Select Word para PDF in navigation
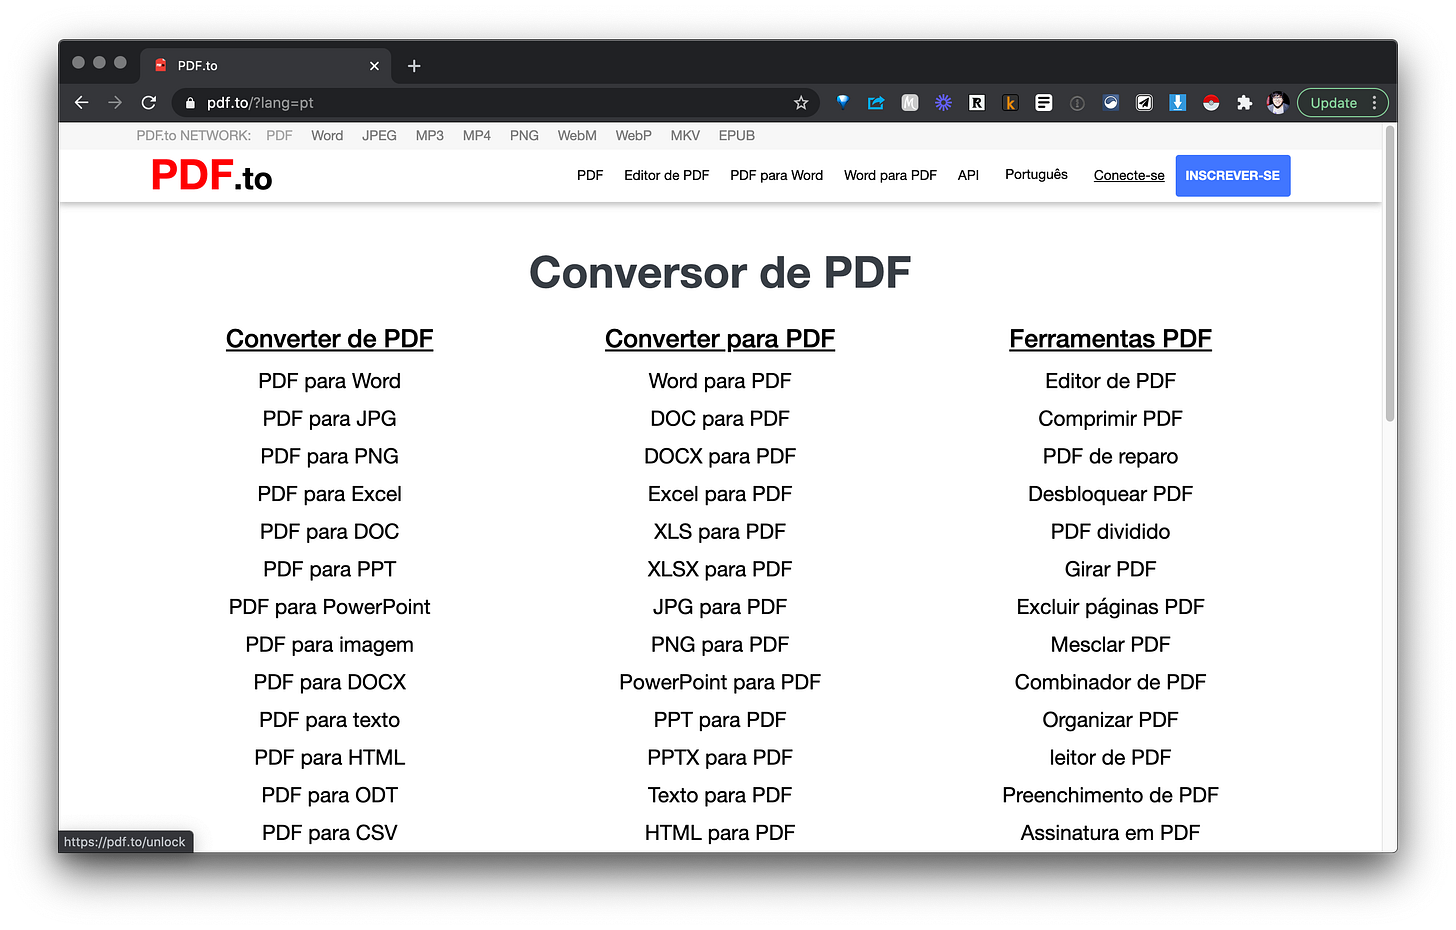Viewport: 1456px width, 930px height. (890, 175)
